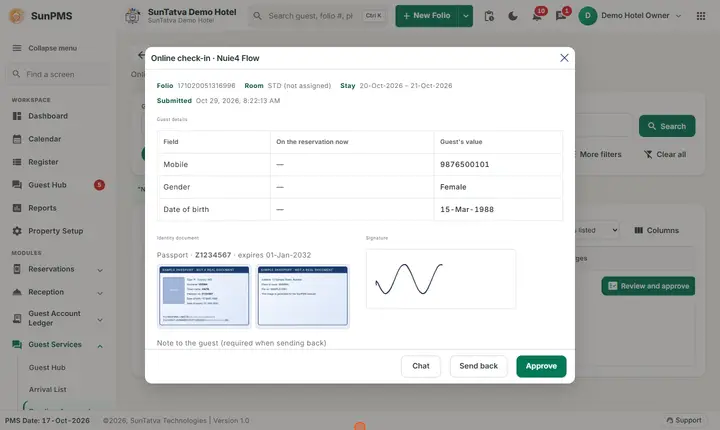Approve the online check-in
The height and width of the screenshot is (430, 720).
(x=541, y=366)
